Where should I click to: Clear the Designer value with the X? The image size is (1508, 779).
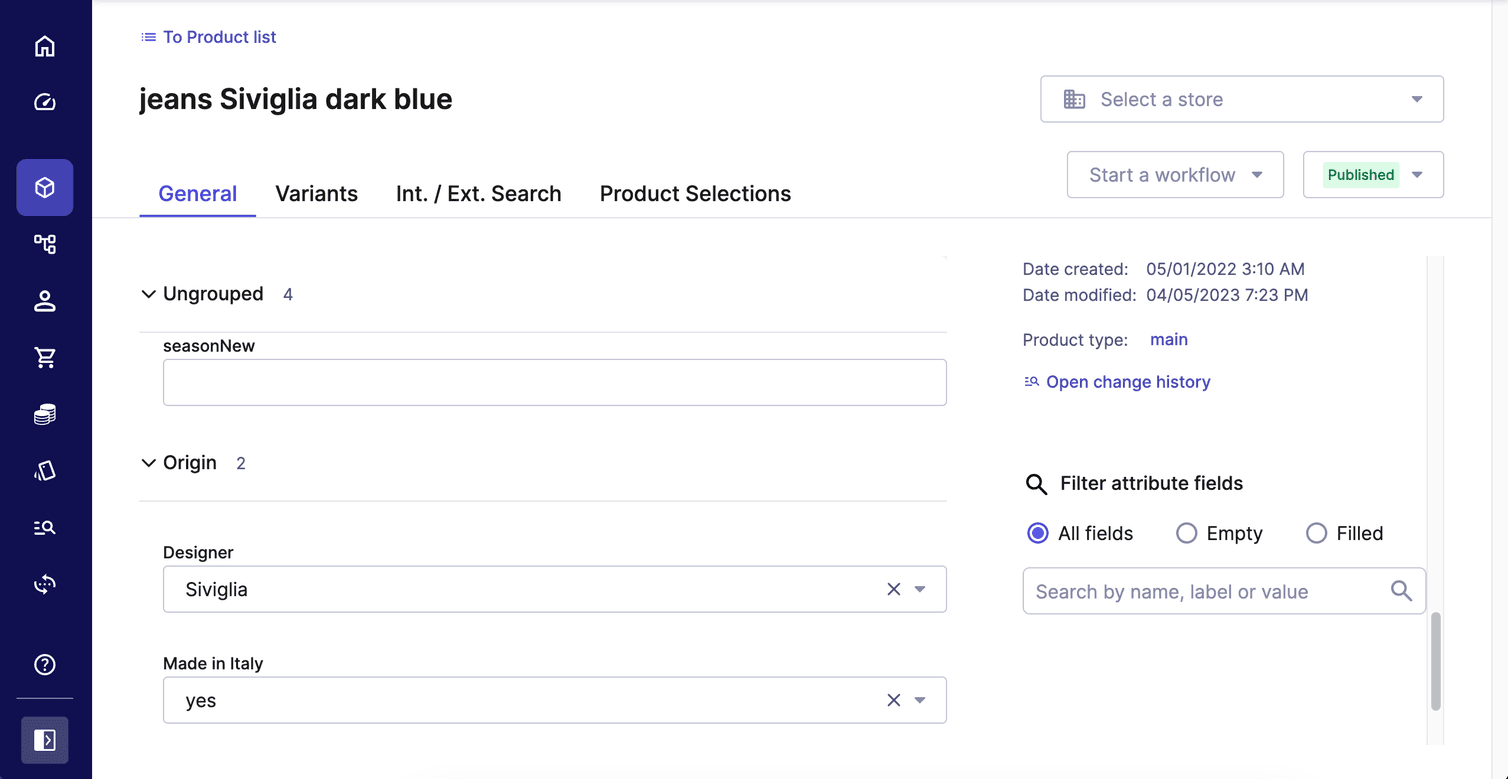(x=893, y=589)
